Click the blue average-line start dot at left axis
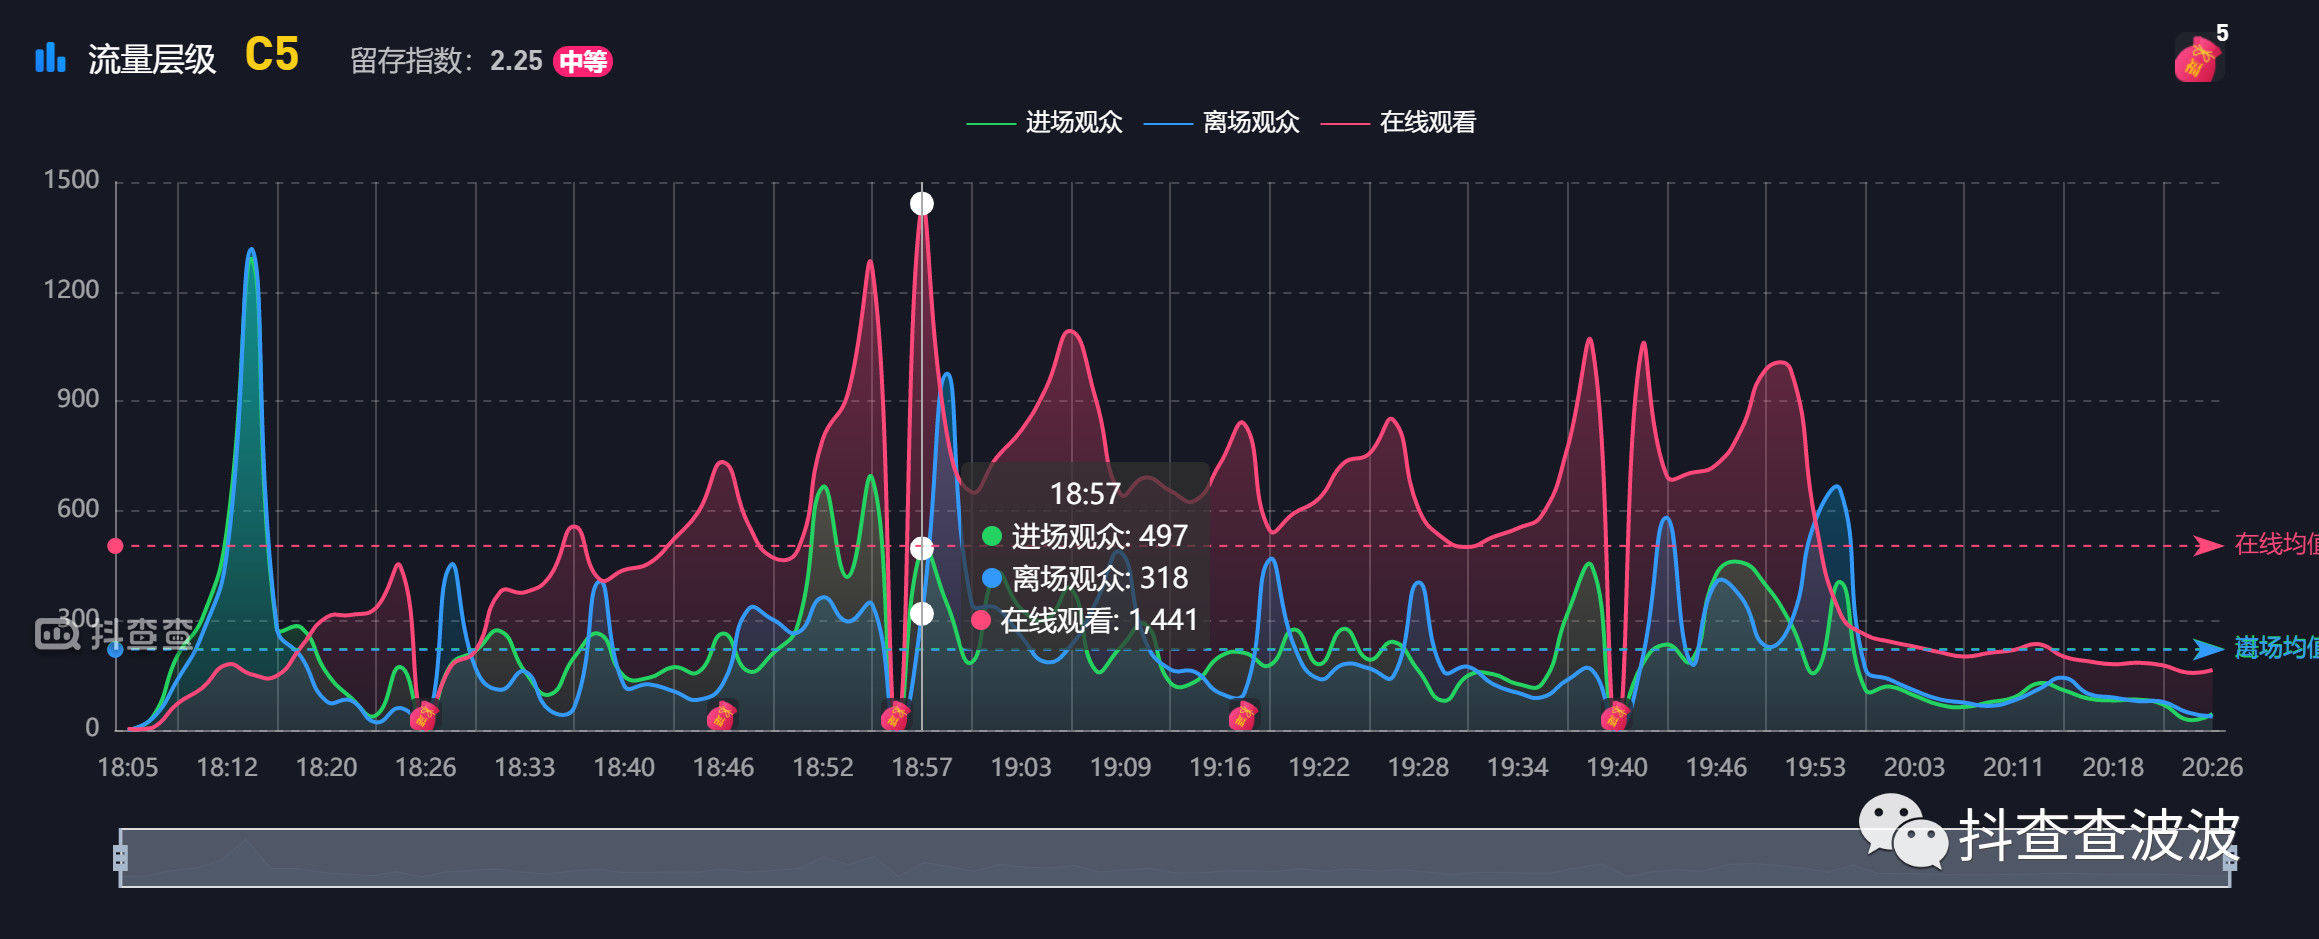The height and width of the screenshot is (939, 2319). coord(115,649)
